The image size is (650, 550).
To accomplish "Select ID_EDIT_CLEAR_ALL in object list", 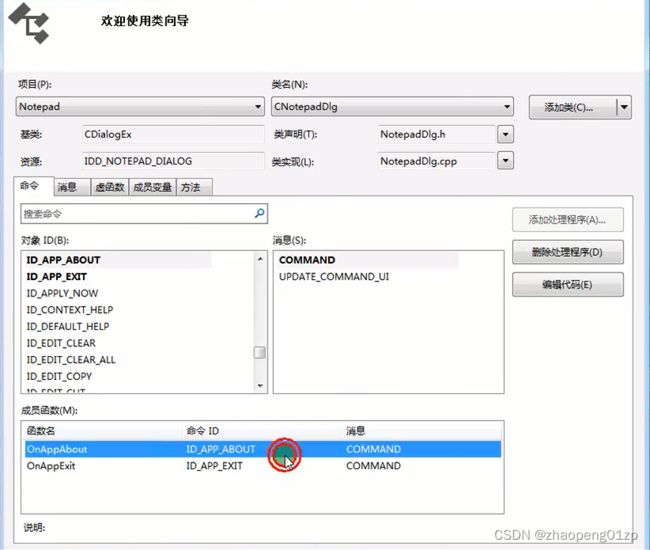I will (71, 359).
